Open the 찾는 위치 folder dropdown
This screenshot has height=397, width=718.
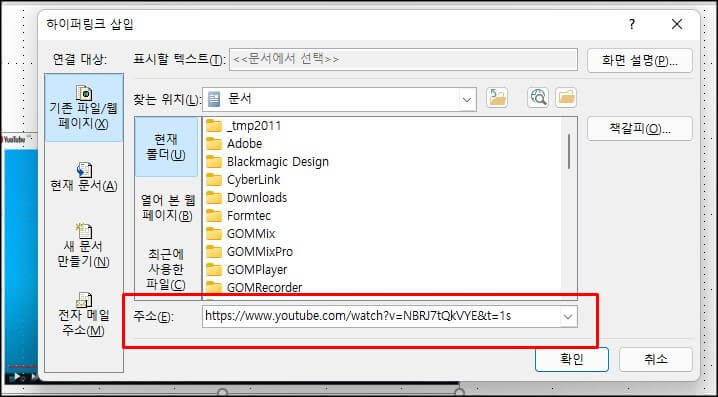[467, 99]
